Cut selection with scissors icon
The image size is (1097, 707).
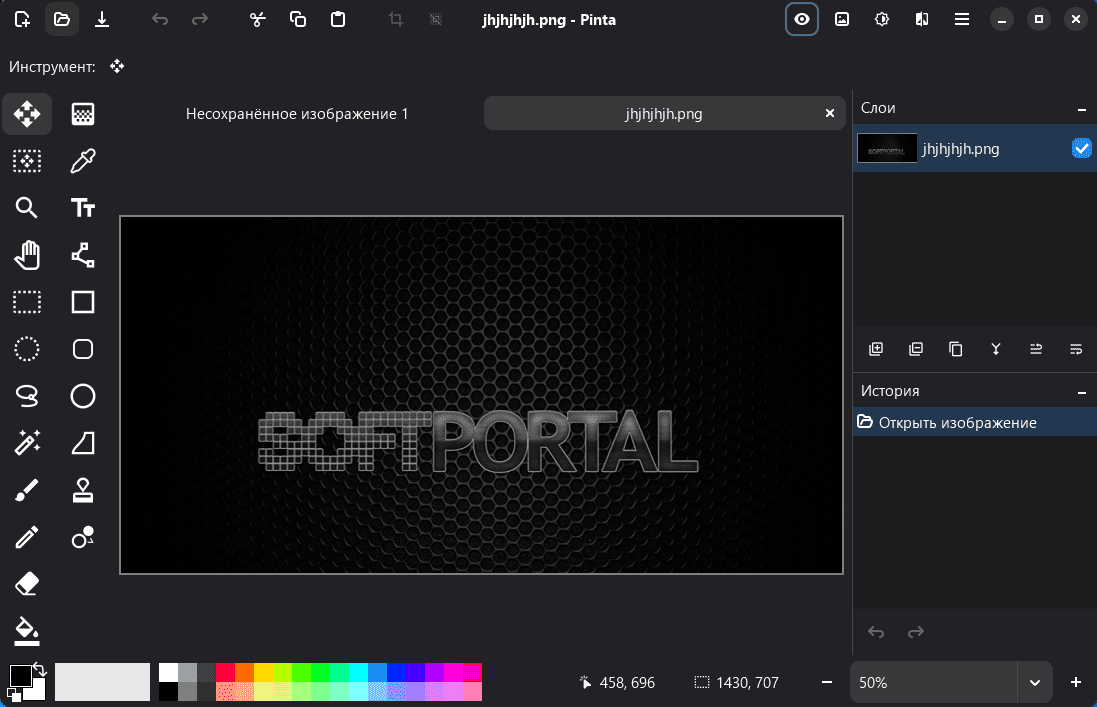[258, 20]
